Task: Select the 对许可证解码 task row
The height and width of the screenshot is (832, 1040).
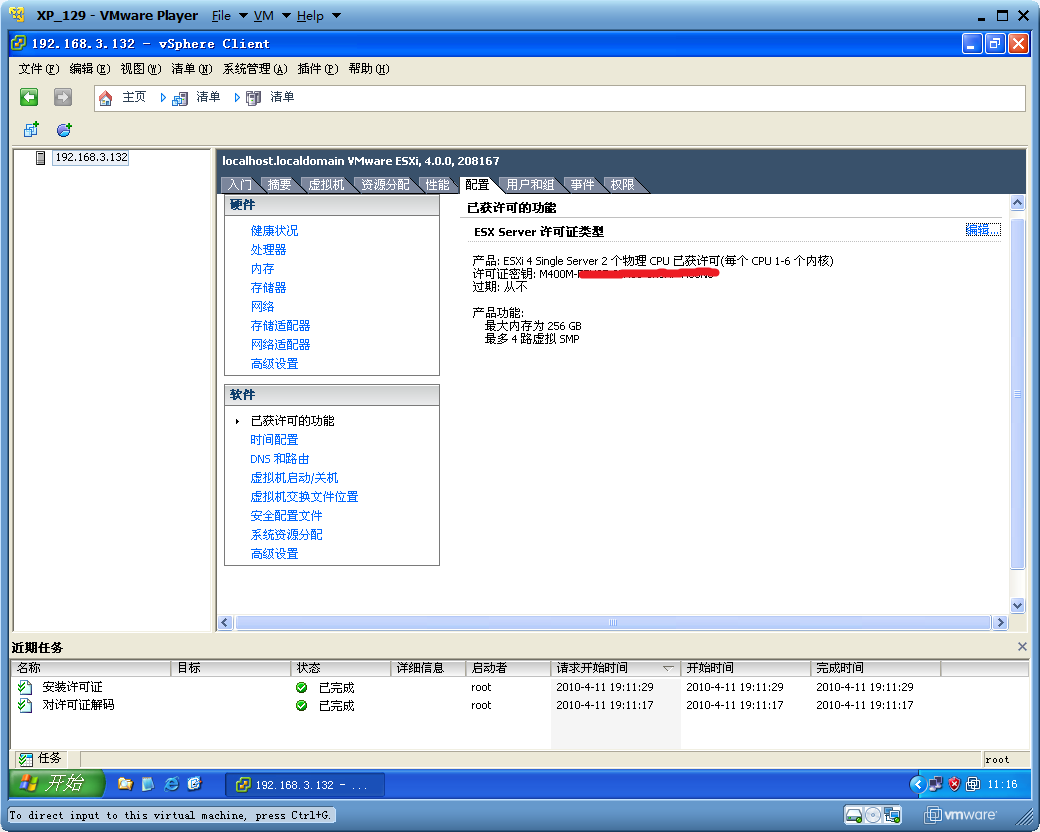Action: coord(519,705)
